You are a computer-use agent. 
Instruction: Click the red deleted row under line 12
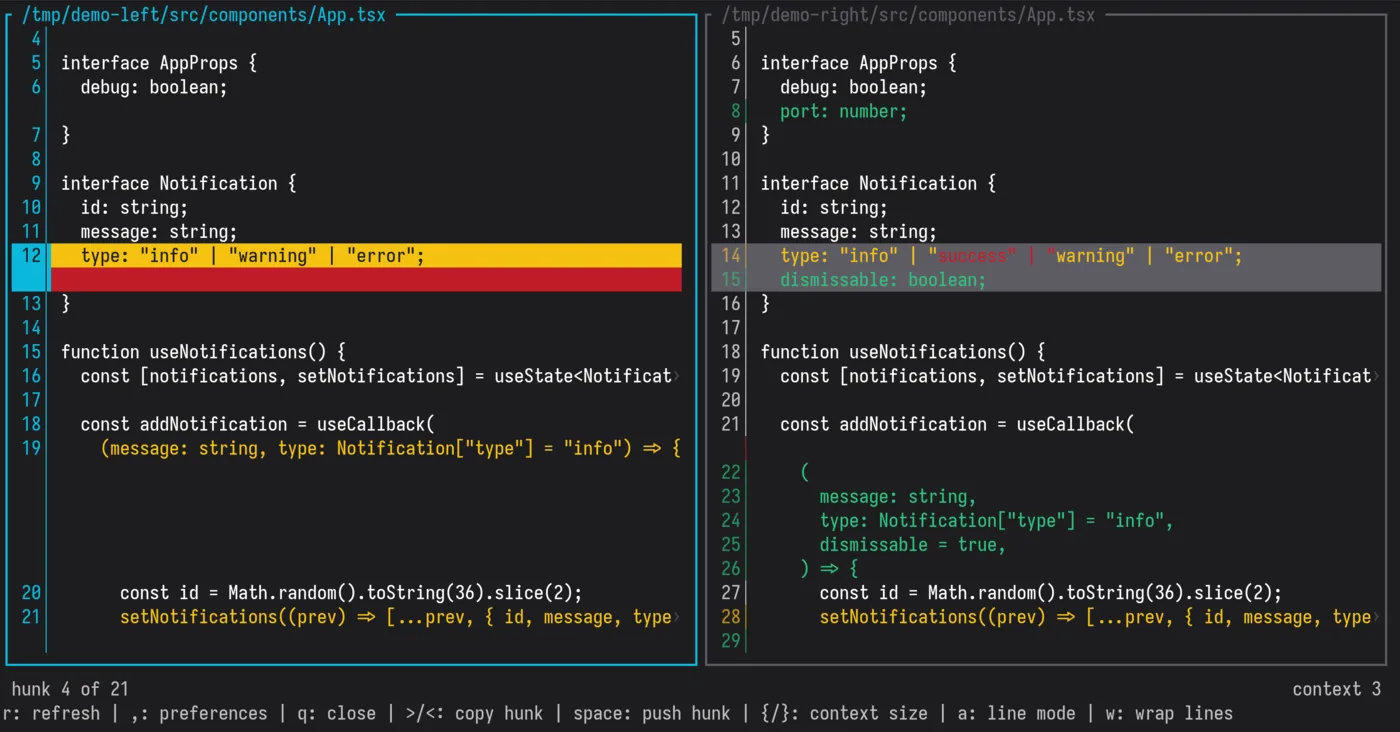coord(366,280)
